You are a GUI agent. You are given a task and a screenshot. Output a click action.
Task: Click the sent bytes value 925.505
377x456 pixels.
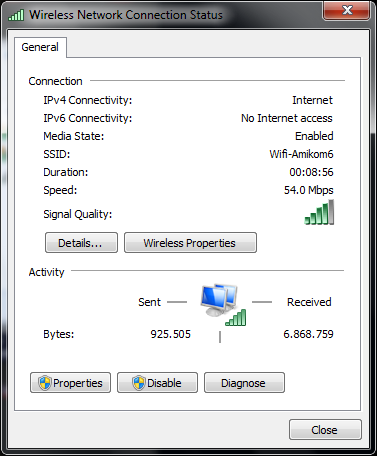[x=170, y=334]
